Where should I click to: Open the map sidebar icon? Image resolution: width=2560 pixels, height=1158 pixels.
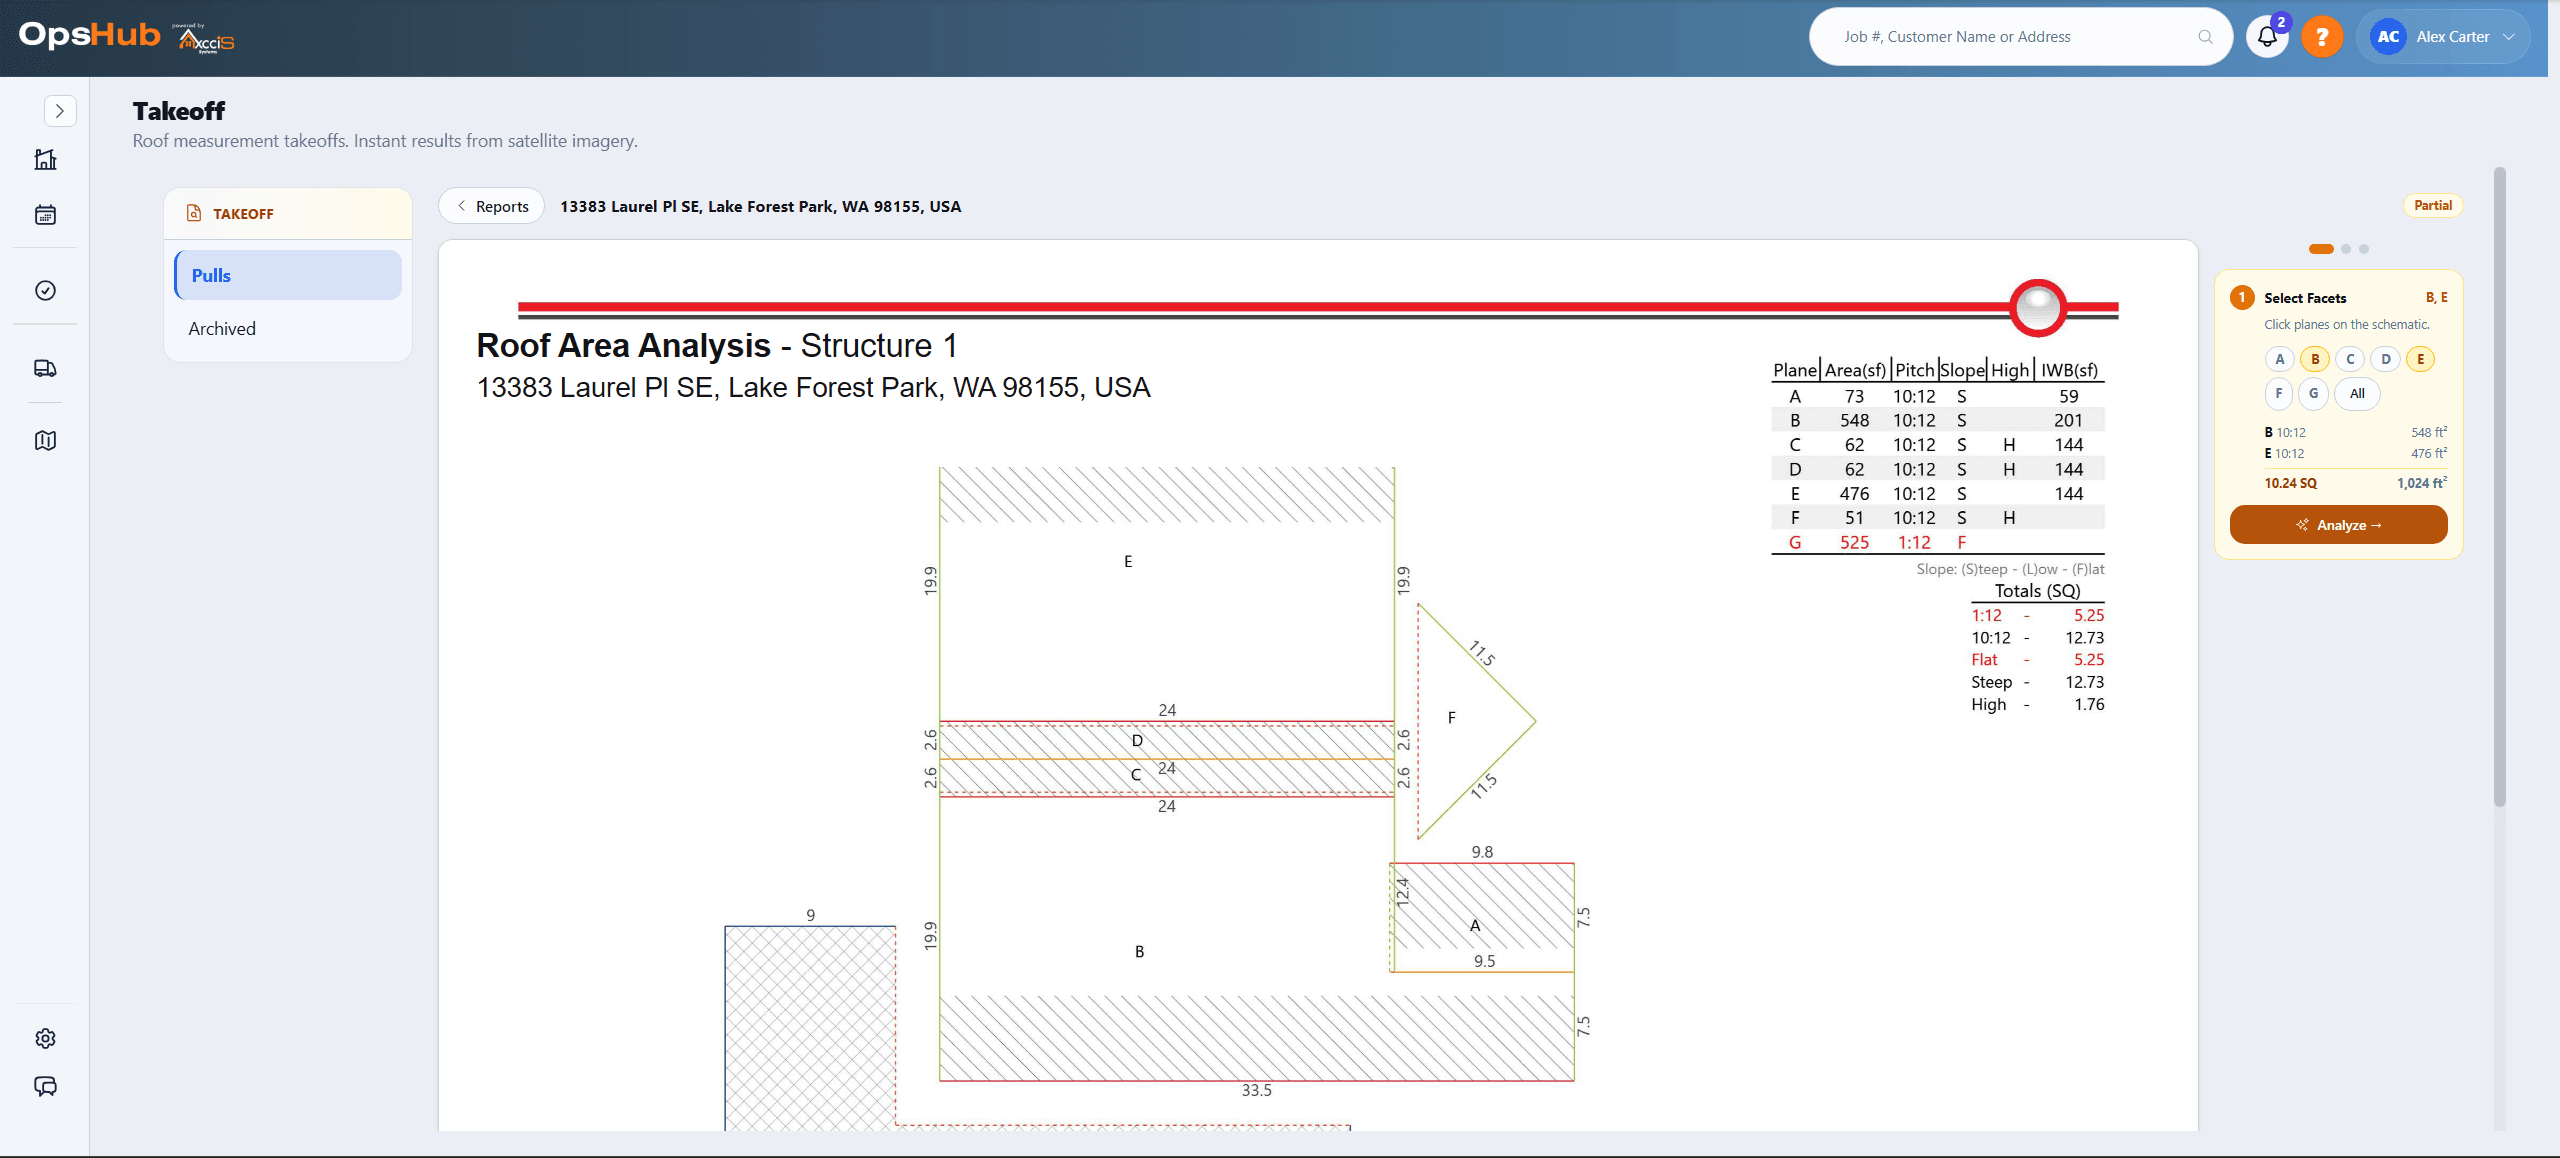coord(45,440)
